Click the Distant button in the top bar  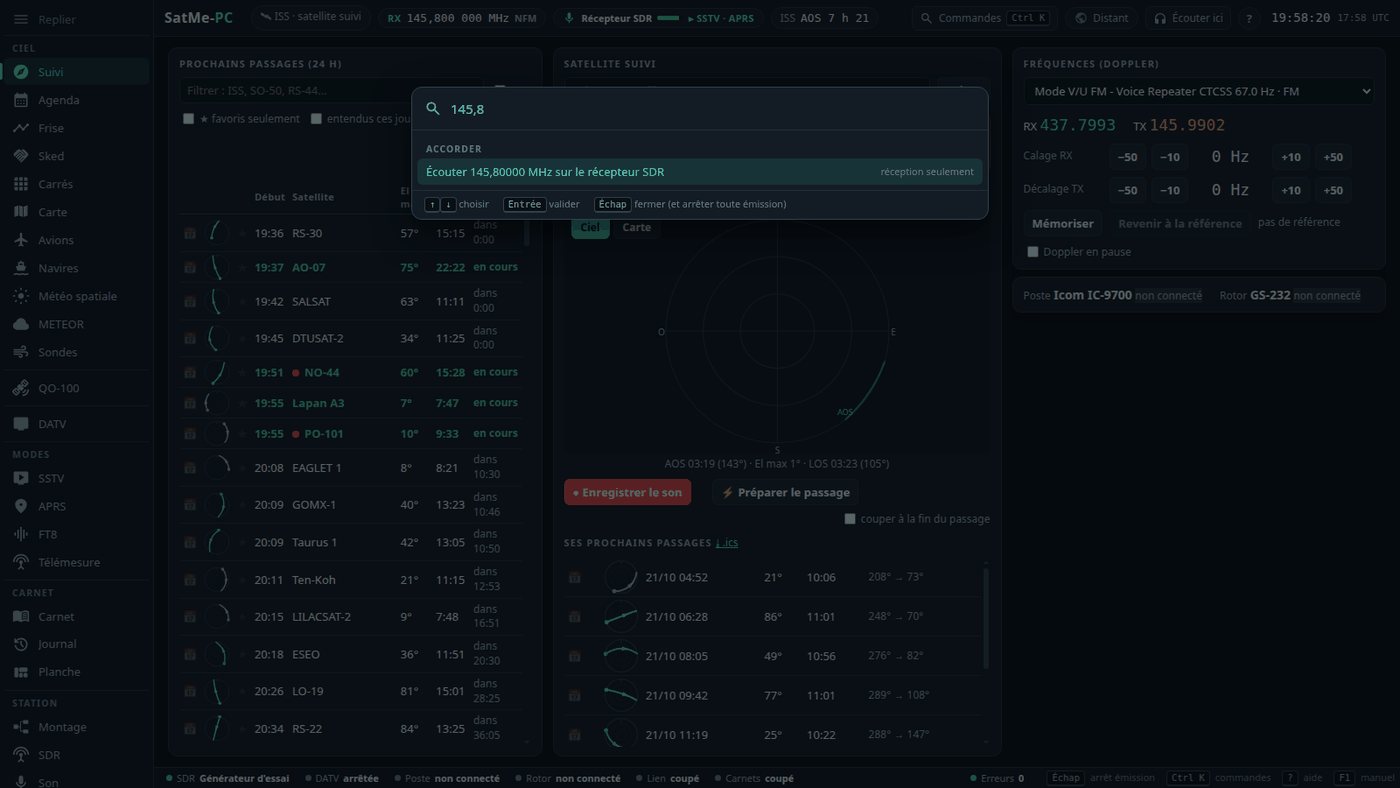[x=1101, y=18]
